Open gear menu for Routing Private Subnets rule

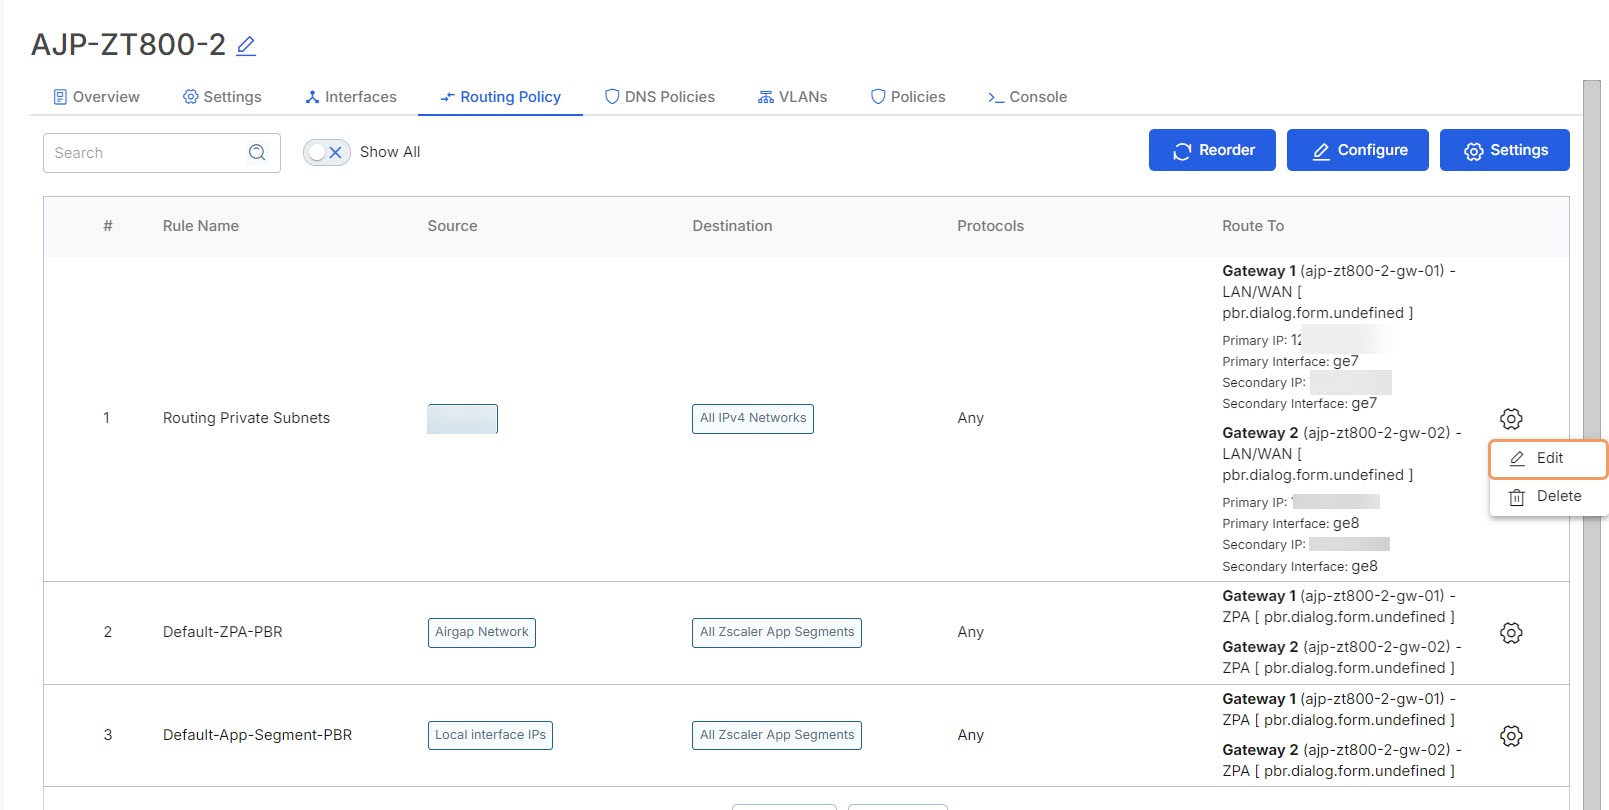(1511, 419)
